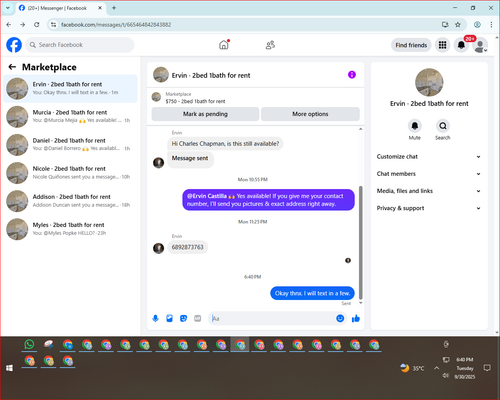Click the 'is this still available?' message
Screen dimensions: 500x400
pyautogui.click(x=225, y=144)
